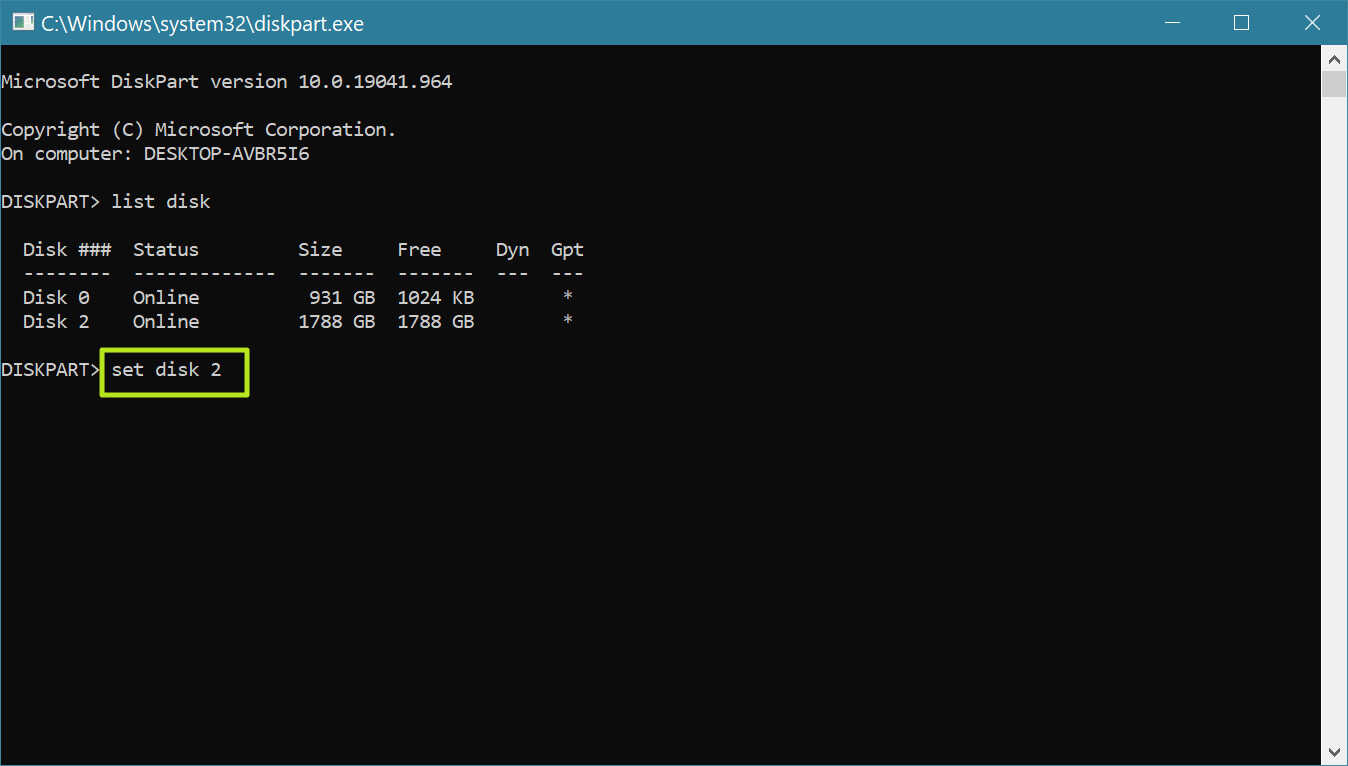
Task: Click the '1024 KB' free value
Action: pos(436,298)
